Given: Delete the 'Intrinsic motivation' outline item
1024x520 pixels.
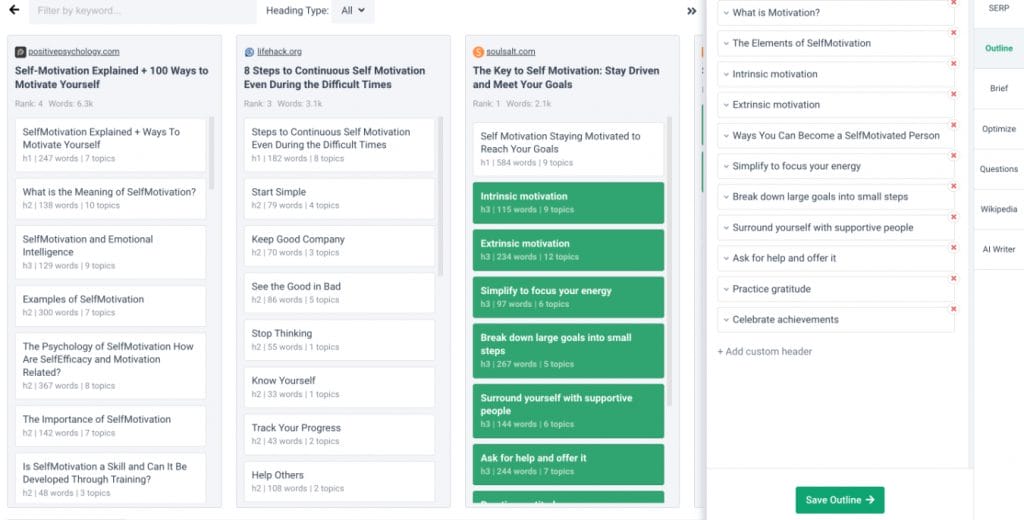Looking at the screenshot, I should (x=953, y=63).
